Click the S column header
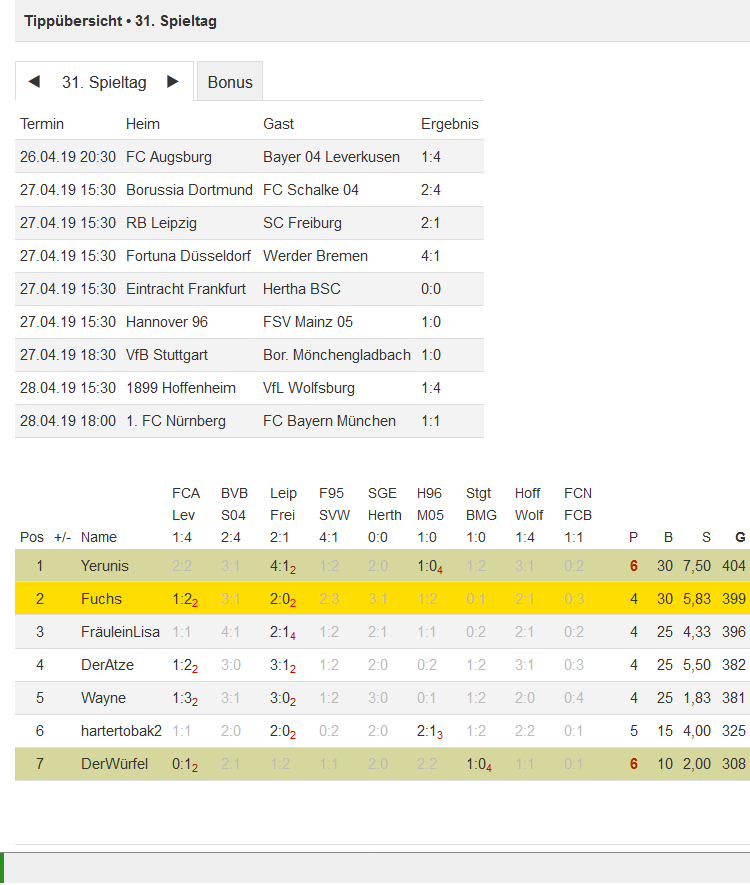Screen dimensions: 750x885 [x=706, y=537]
